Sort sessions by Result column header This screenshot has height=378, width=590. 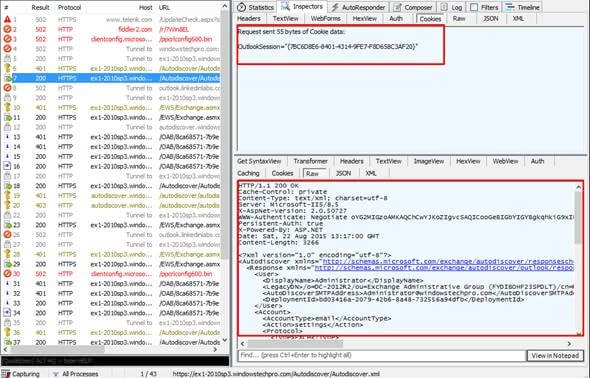[40, 7]
